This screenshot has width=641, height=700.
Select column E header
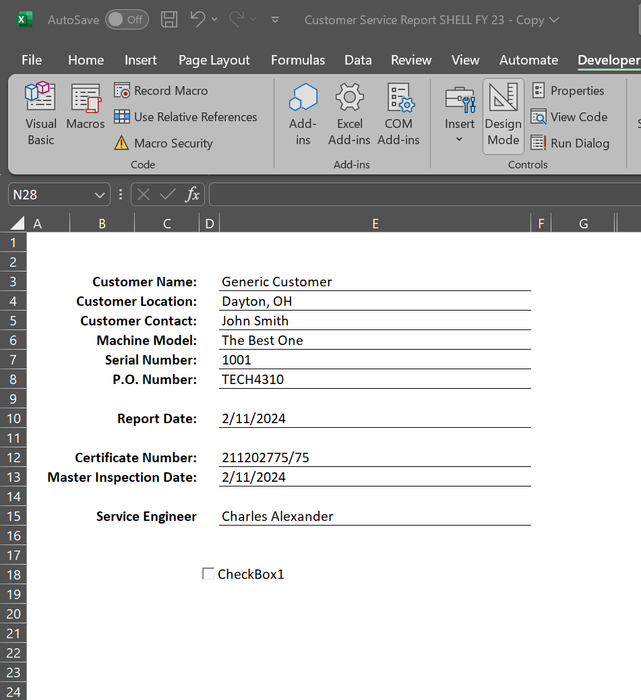coord(375,223)
